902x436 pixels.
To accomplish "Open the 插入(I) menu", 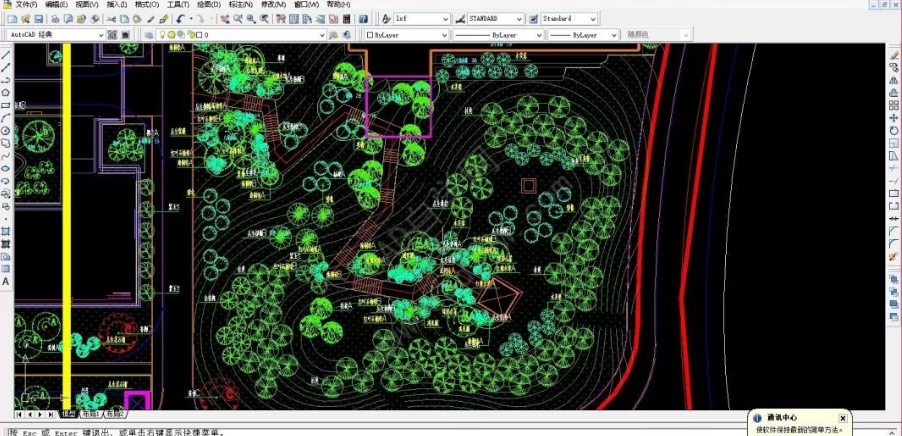I will pos(117,5).
